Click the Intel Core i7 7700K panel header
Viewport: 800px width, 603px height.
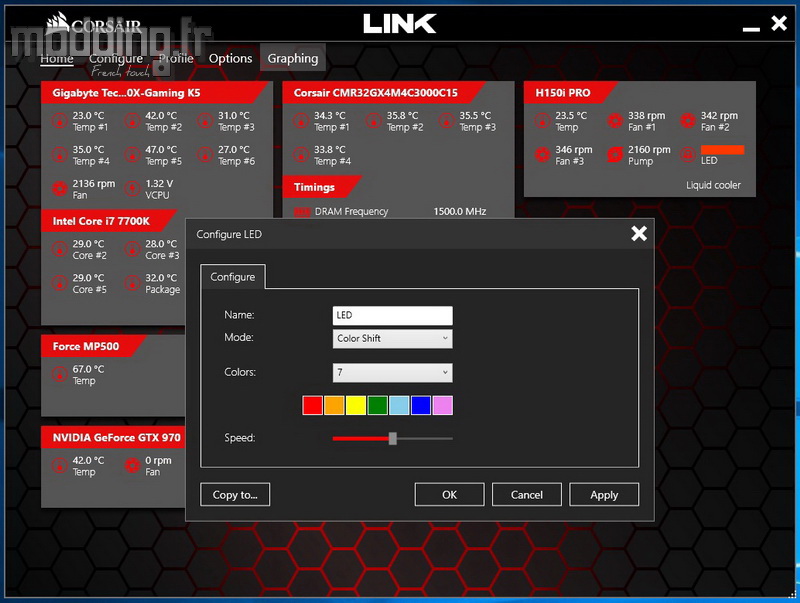(109, 221)
